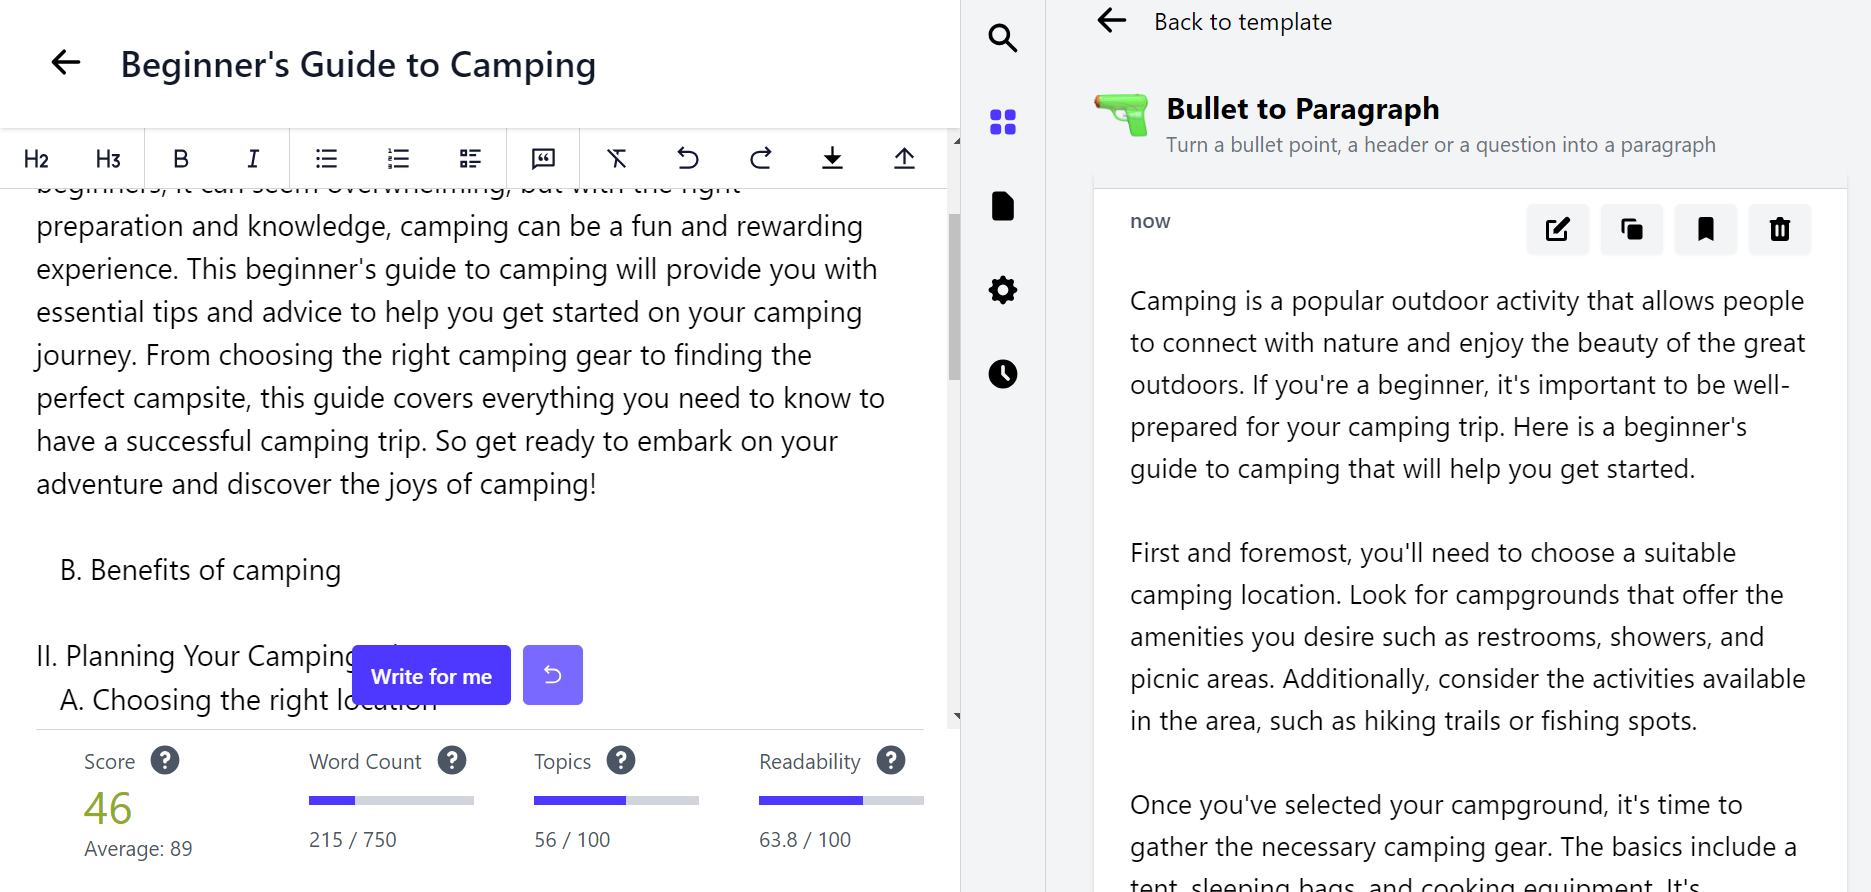Click the purple undo button beside Write for me

click(553, 675)
